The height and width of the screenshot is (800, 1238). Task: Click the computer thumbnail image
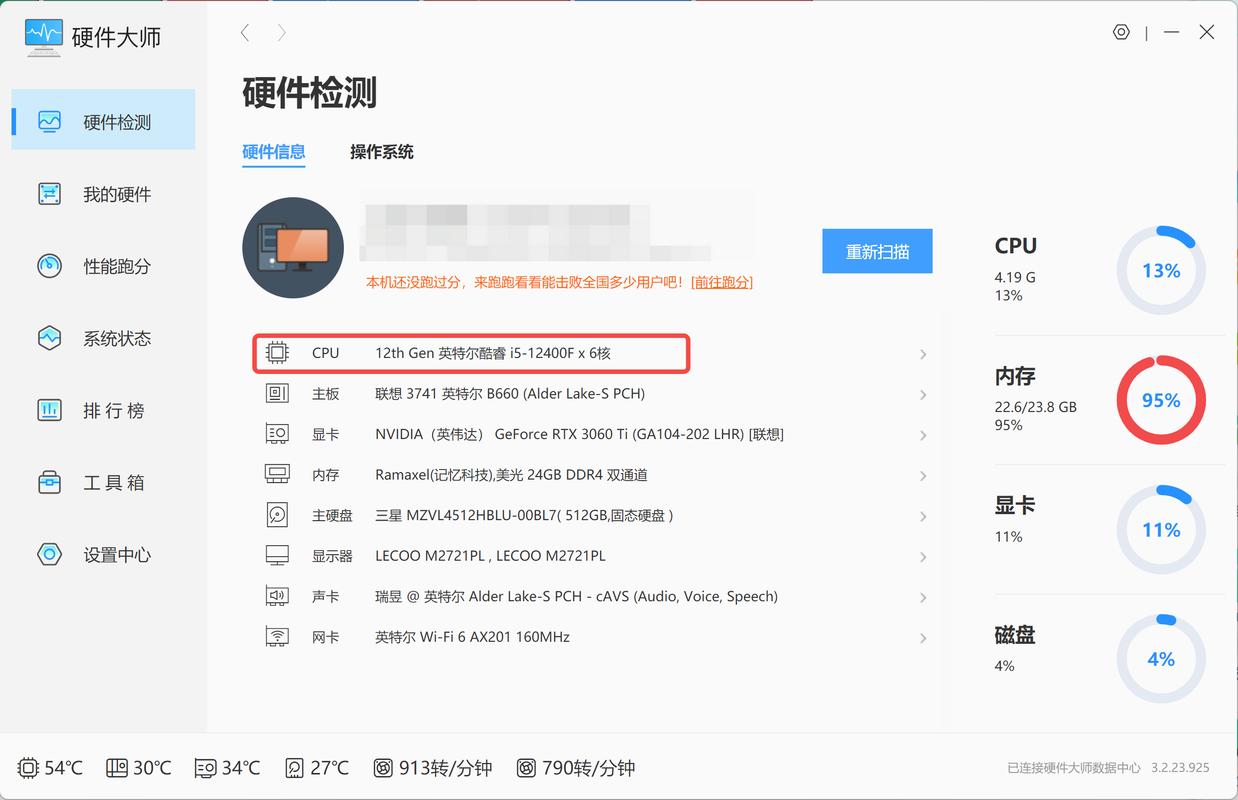click(x=292, y=247)
